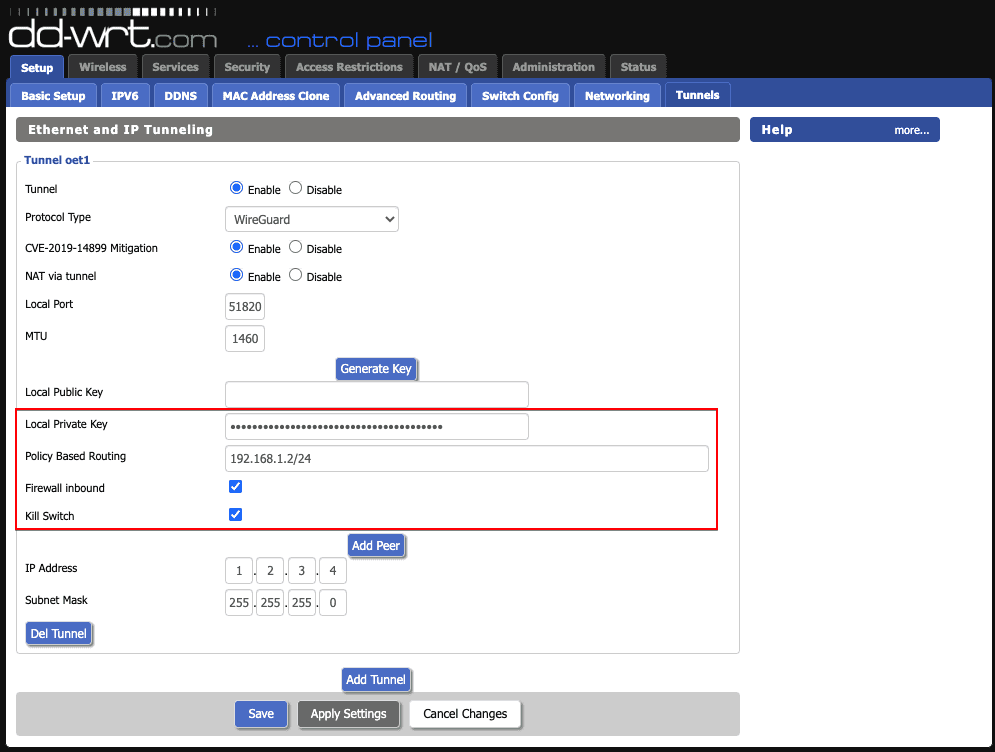Uncheck the Kill Switch checkbox
Screen dimensions: 995x752
coord(236,515)
